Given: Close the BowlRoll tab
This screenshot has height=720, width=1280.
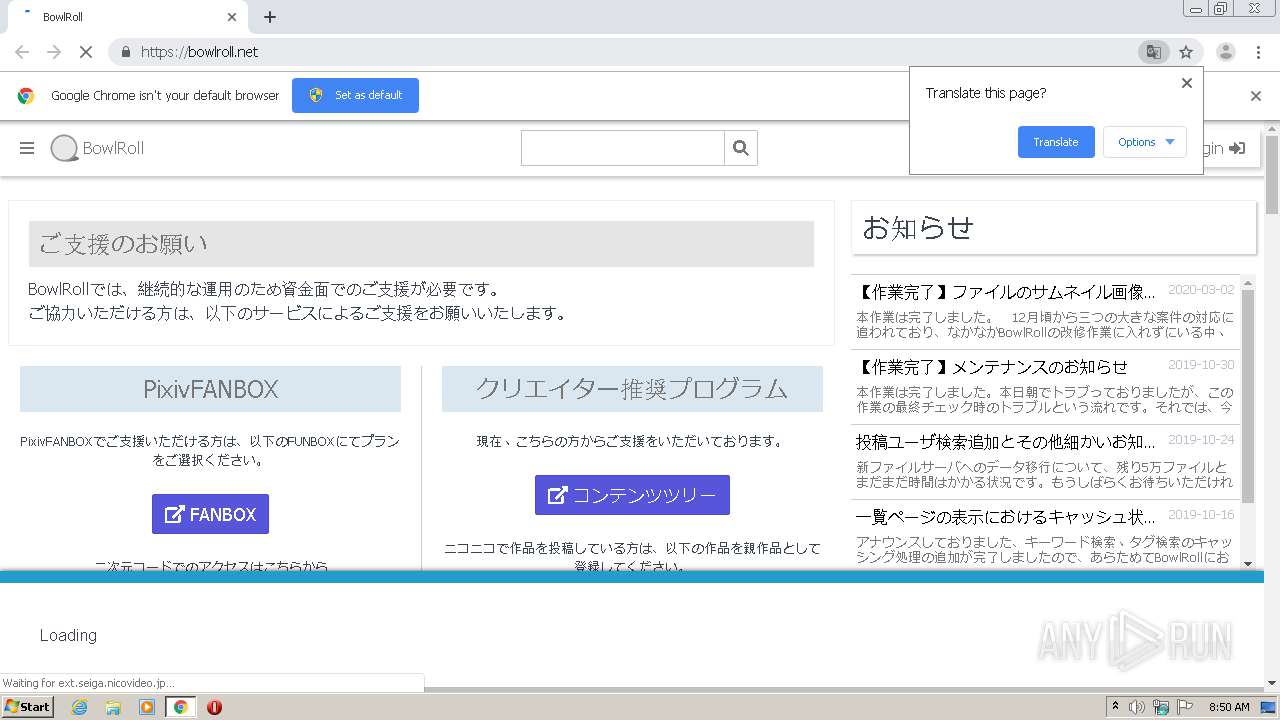Looking at the screenshot, I should [232, 17].
